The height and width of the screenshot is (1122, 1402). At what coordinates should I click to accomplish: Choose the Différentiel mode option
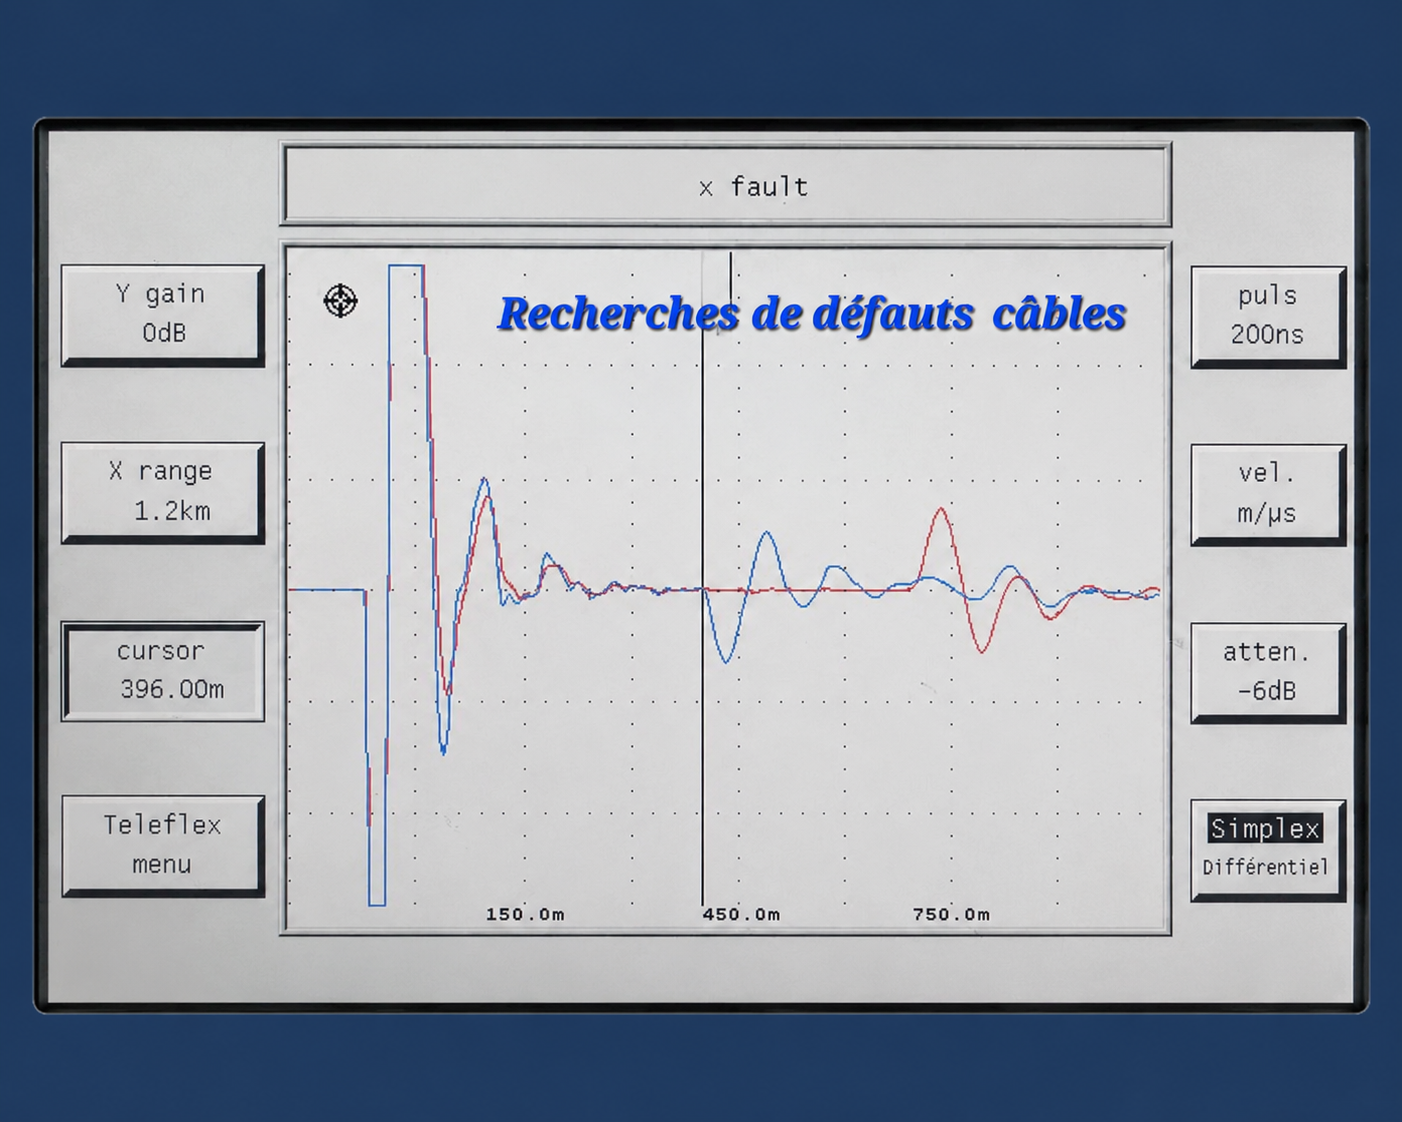pos(1265,867)
